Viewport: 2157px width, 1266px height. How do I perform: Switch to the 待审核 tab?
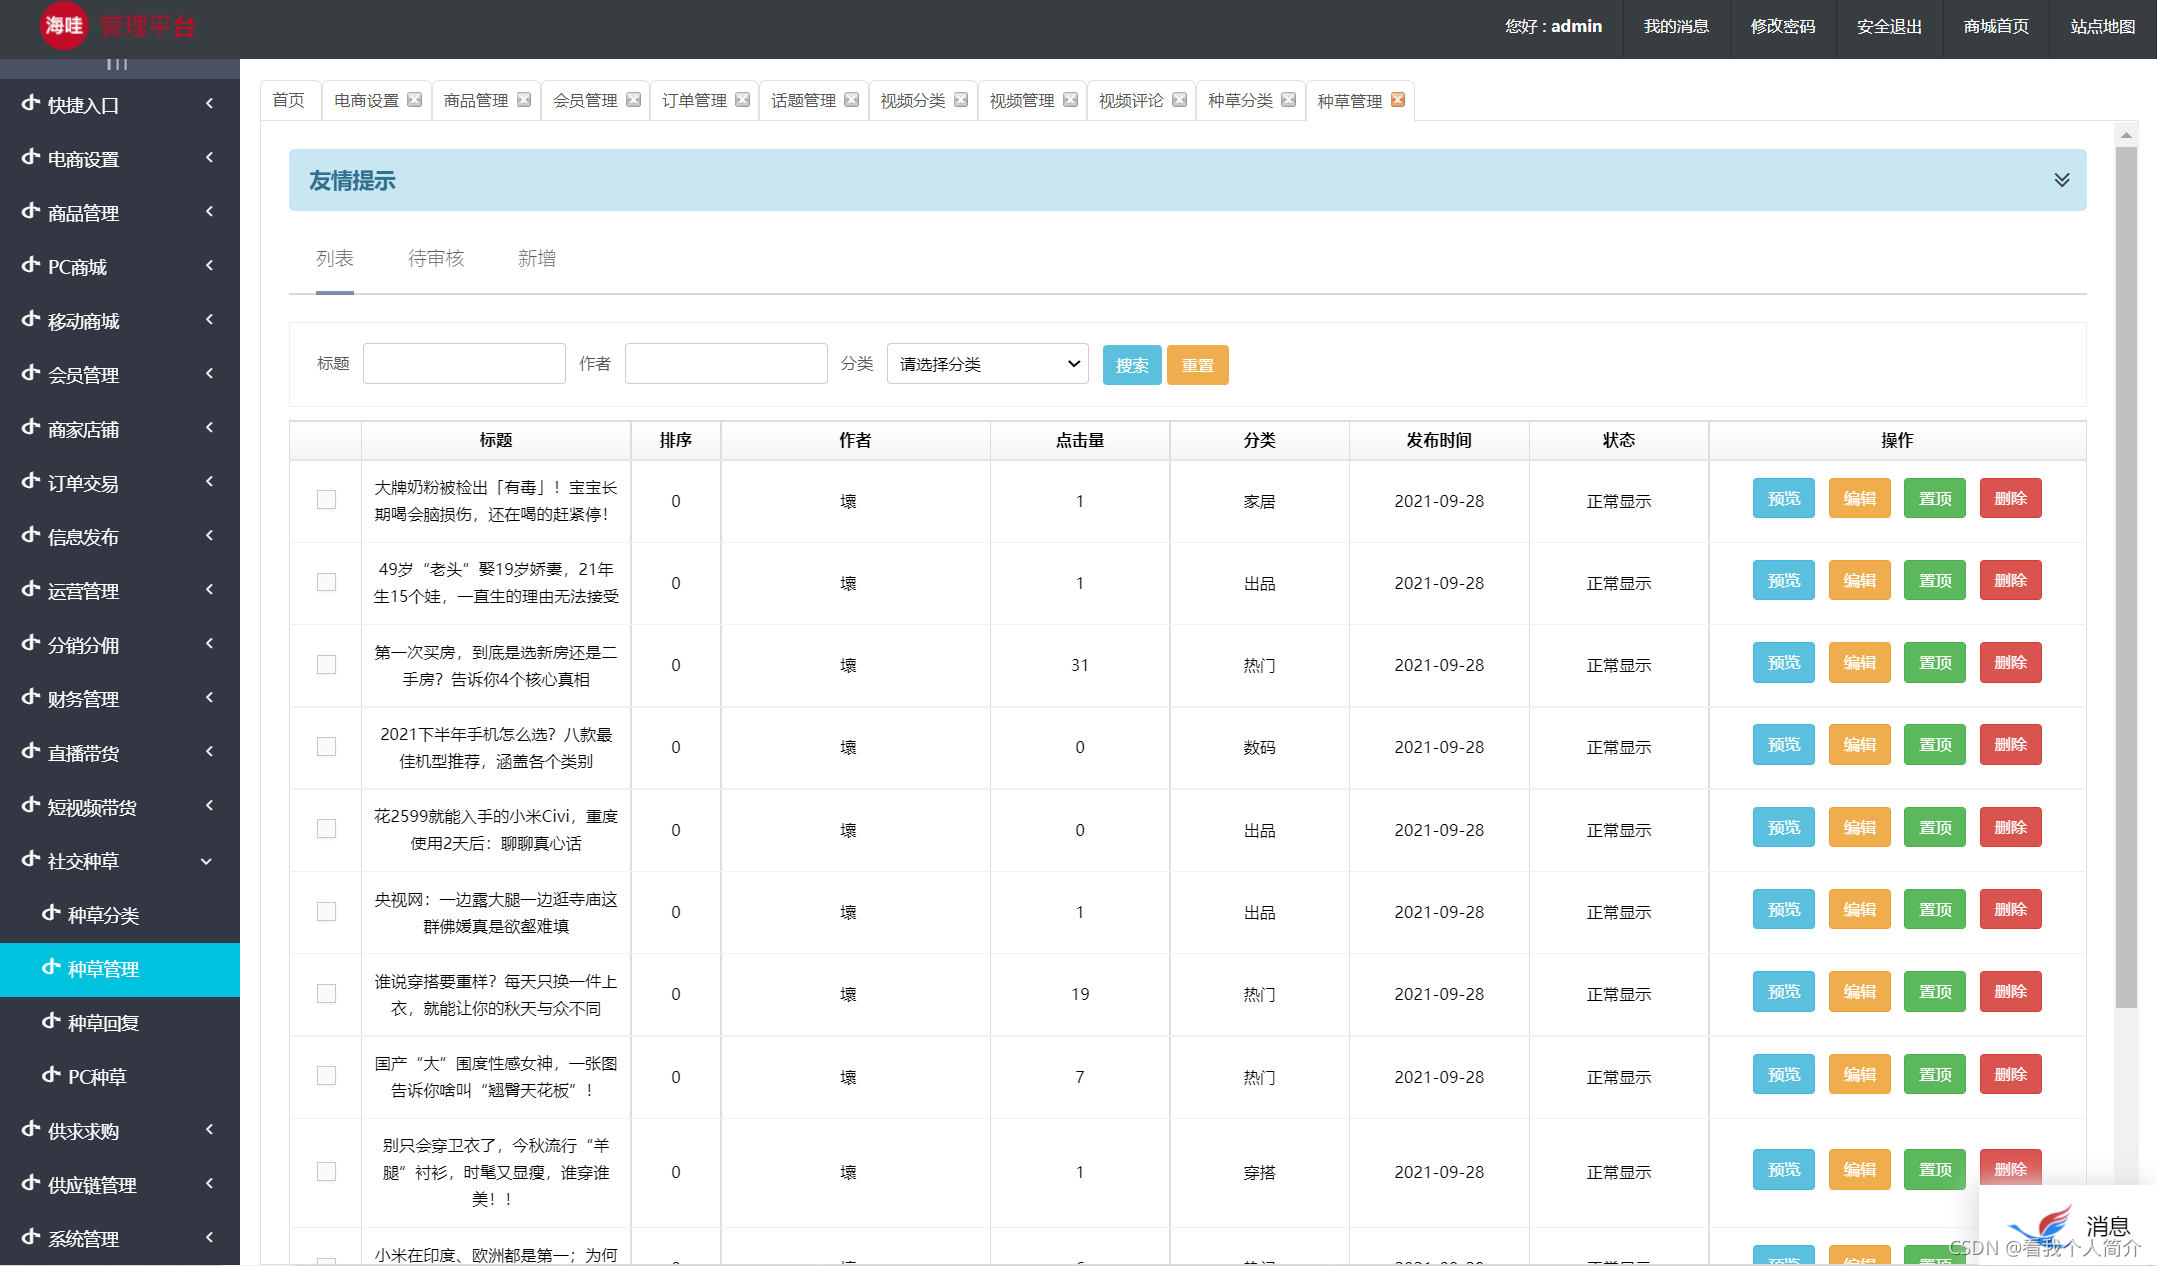pos(436,259)
